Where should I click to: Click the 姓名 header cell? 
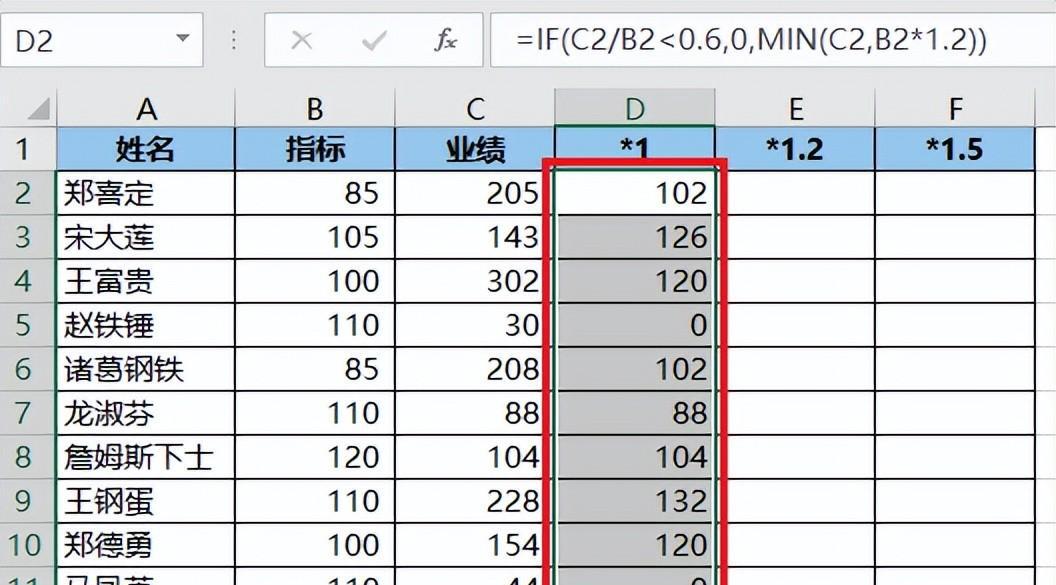pos(146,149)
